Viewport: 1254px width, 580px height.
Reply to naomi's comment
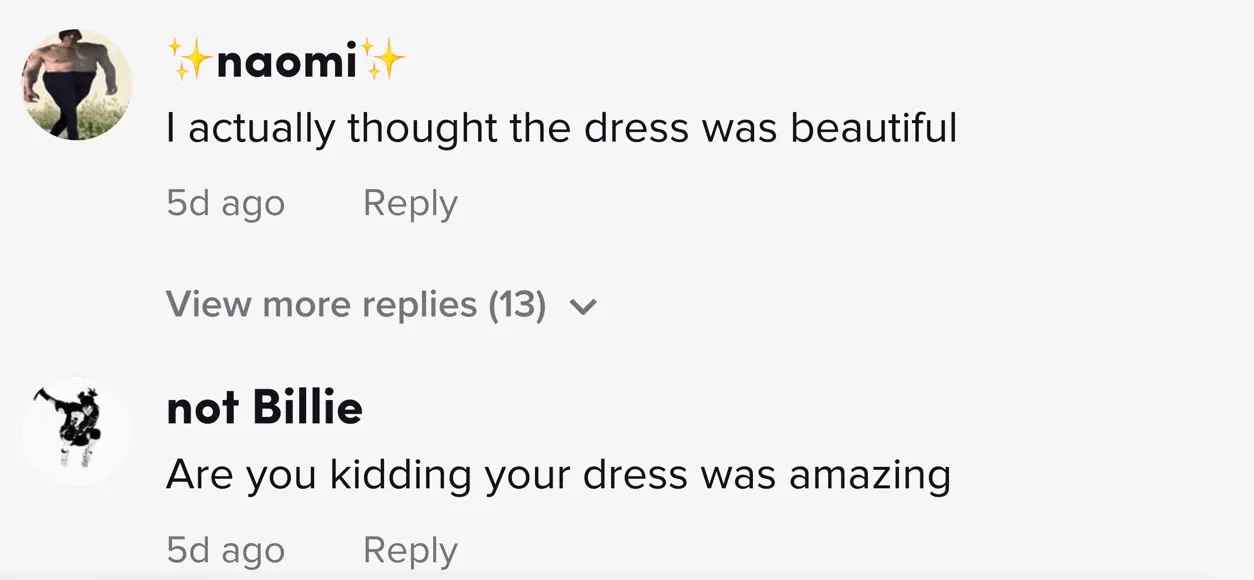[x=410, y=203]
